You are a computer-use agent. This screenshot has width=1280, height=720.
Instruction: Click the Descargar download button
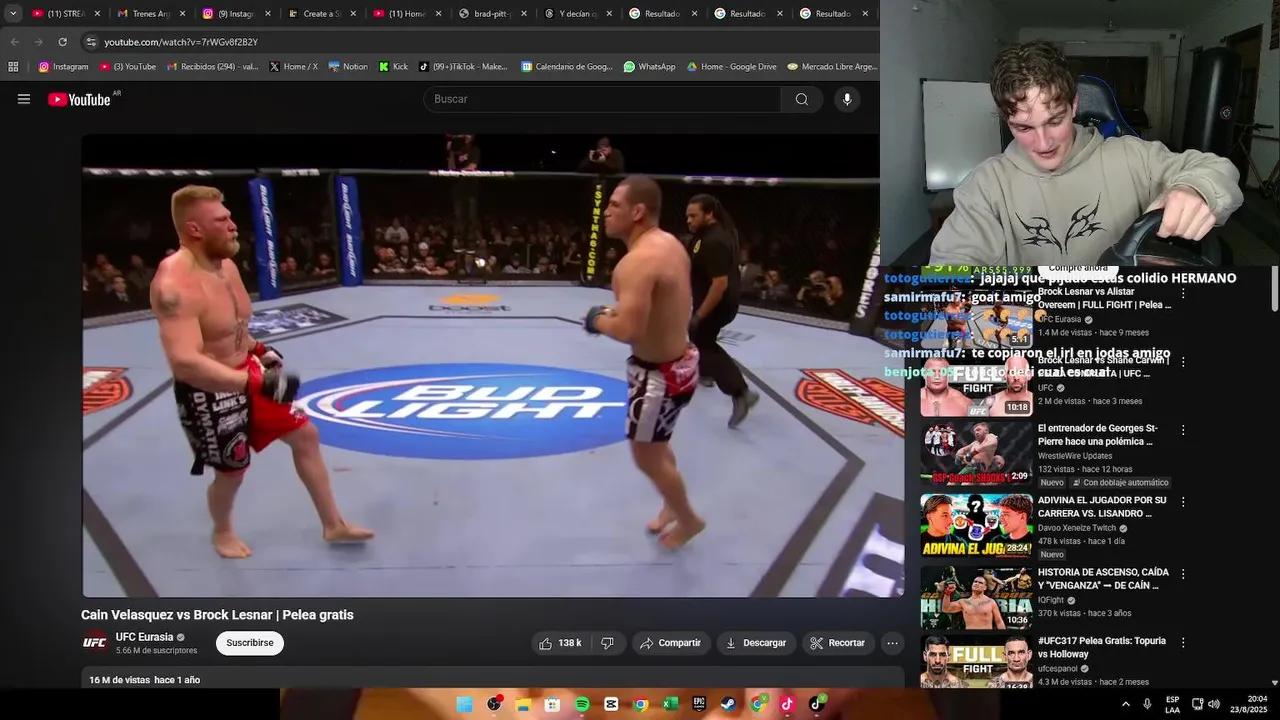757,643
